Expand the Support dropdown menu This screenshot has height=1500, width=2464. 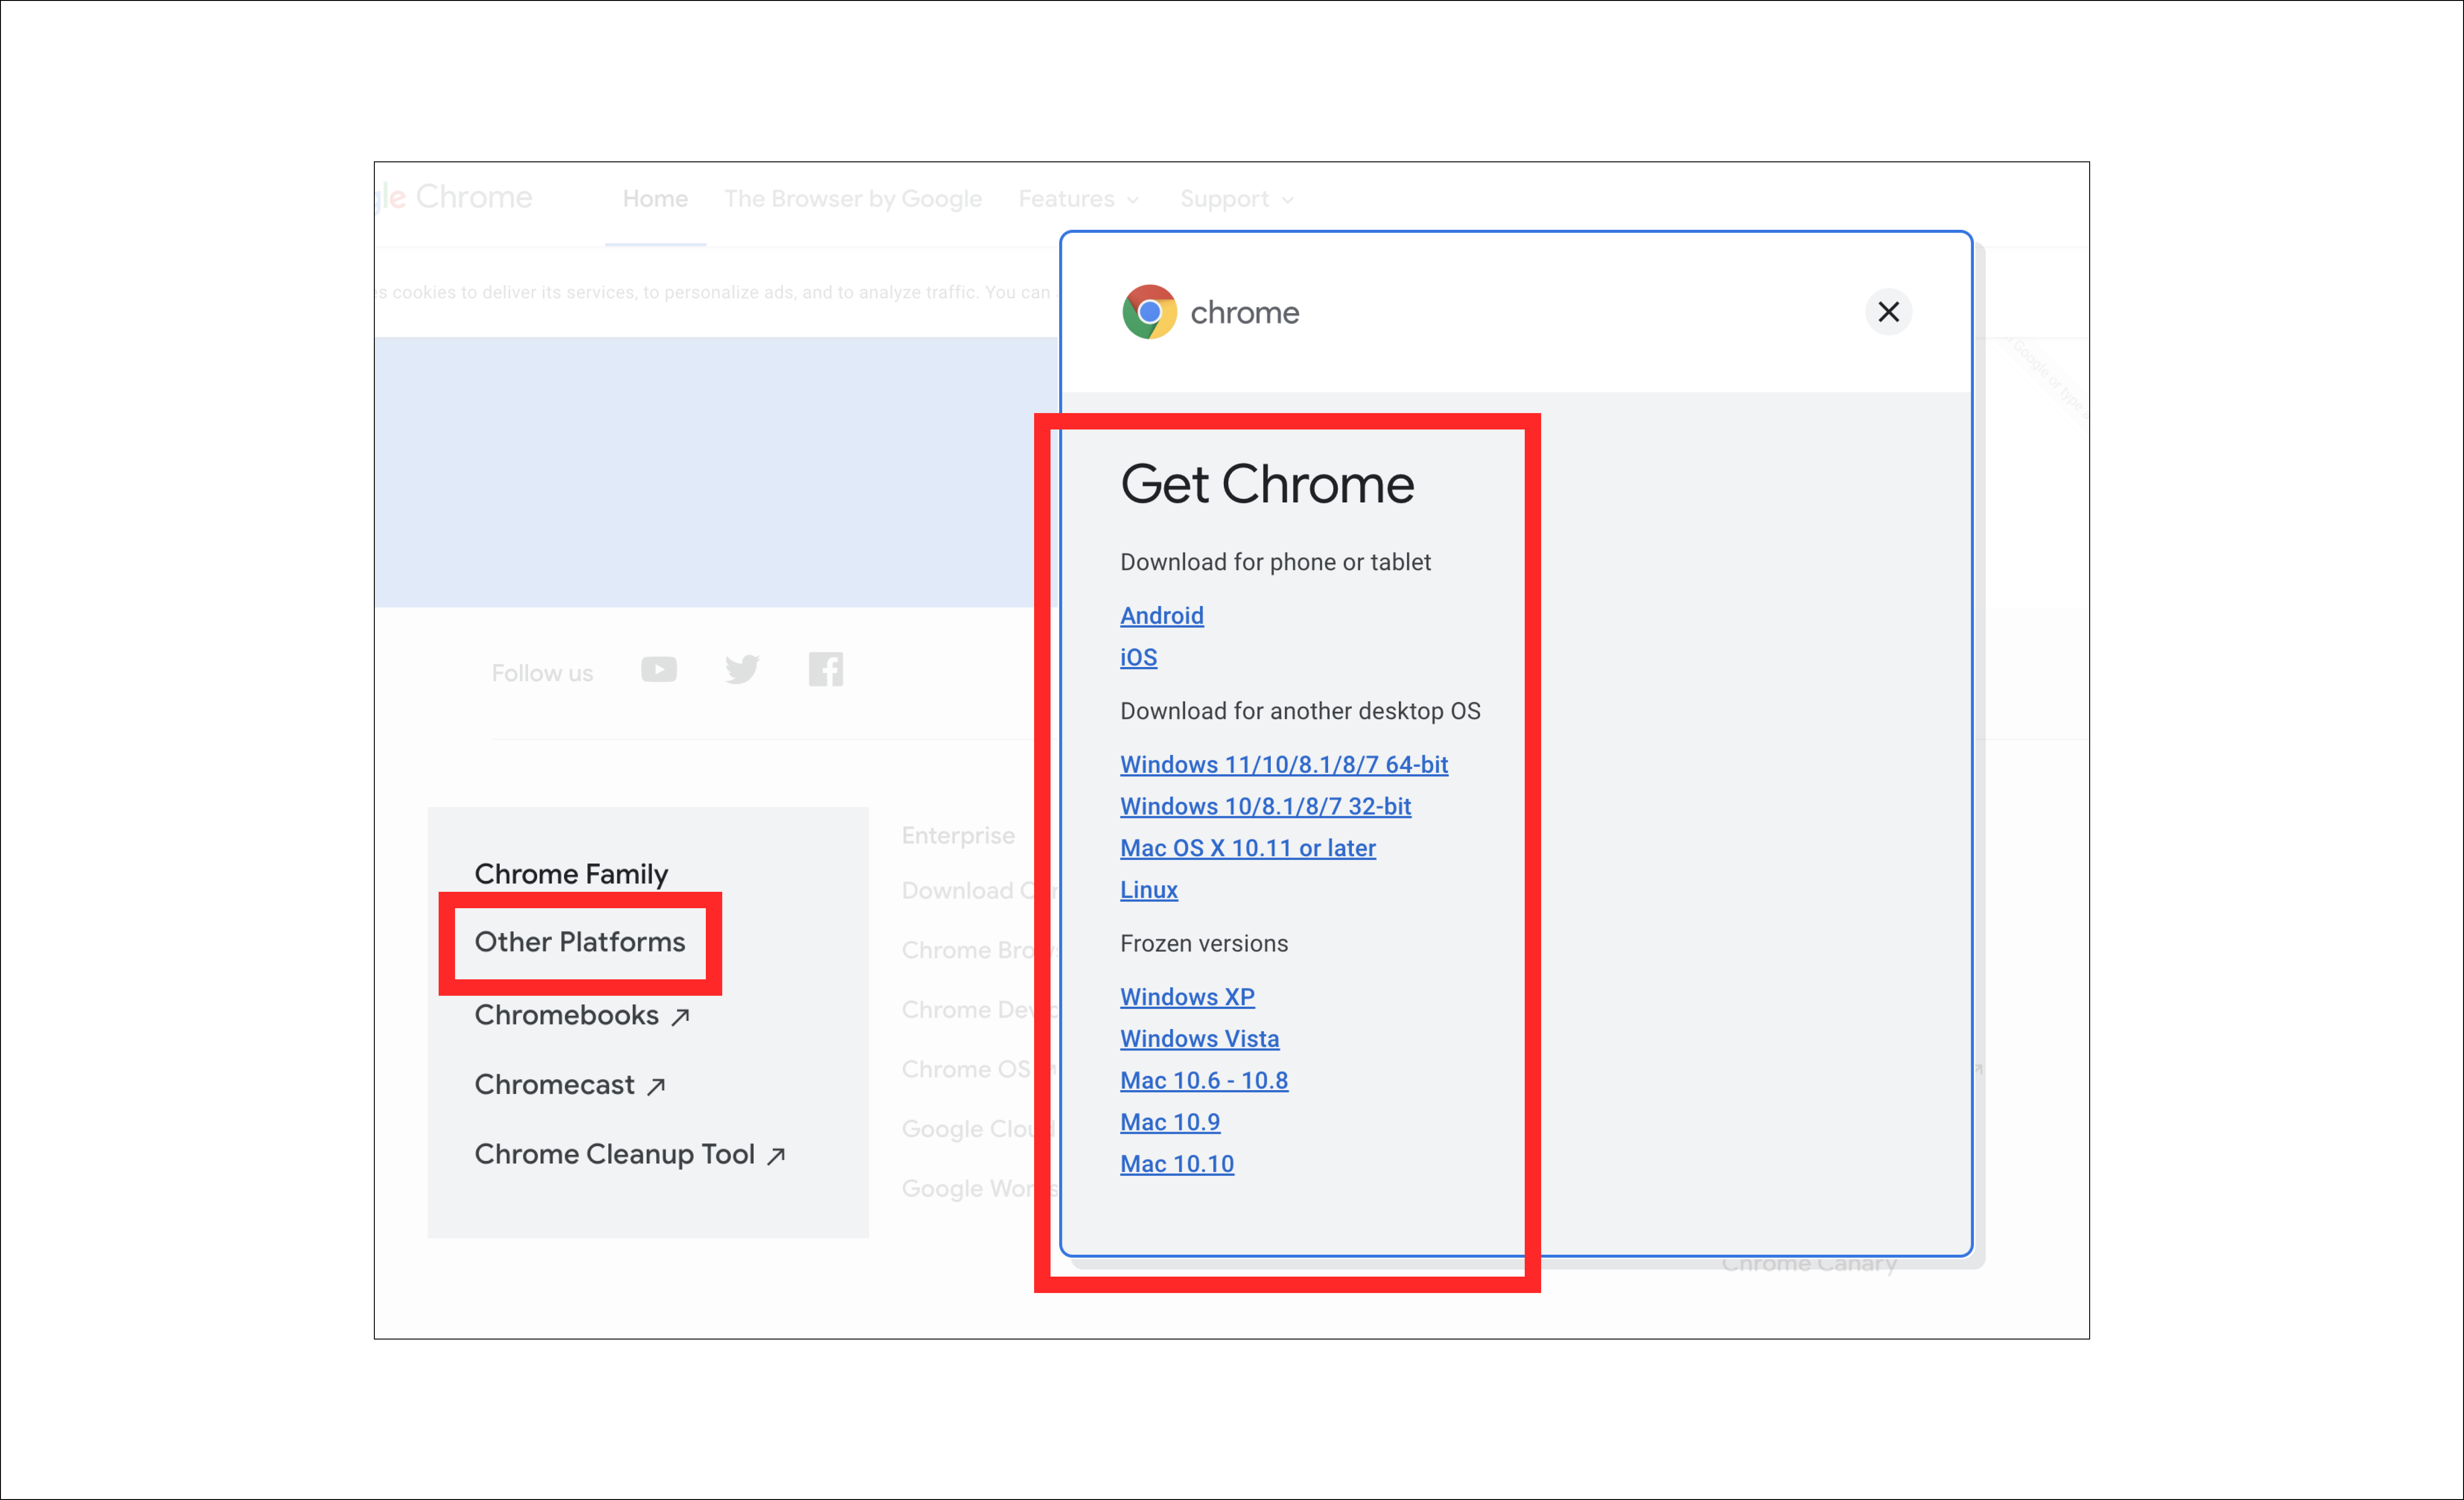click(x=1236, y=199)
